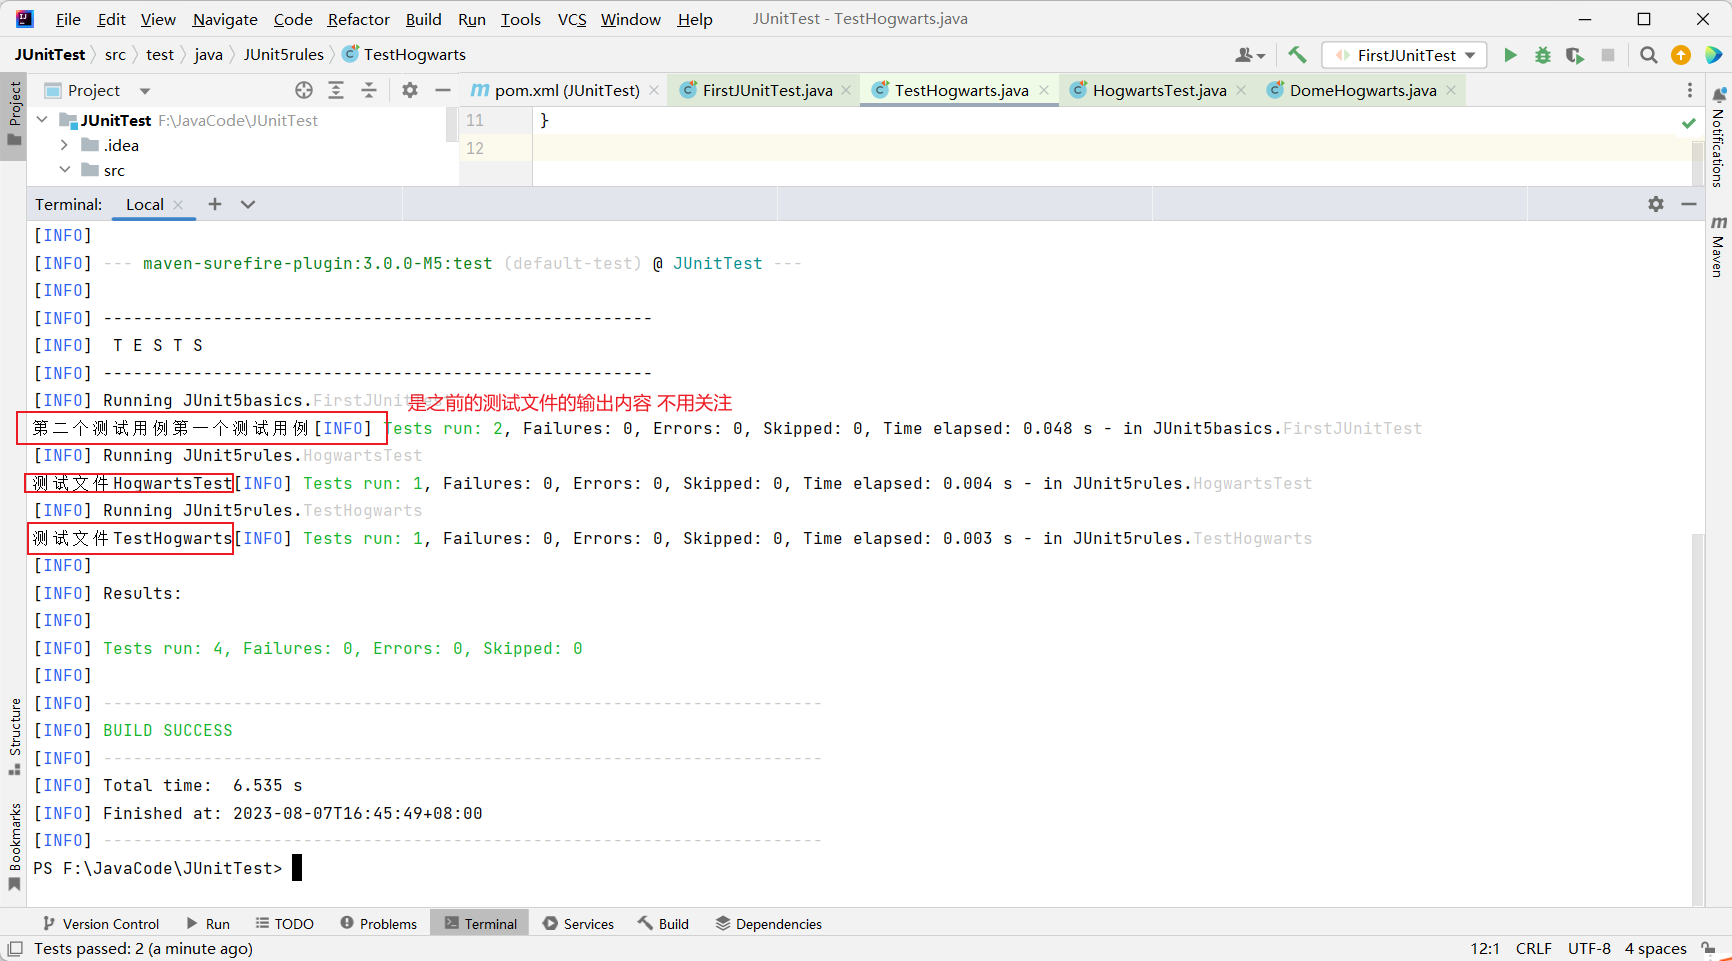Toggle the Bookmarks tool window

click(14, 845)
